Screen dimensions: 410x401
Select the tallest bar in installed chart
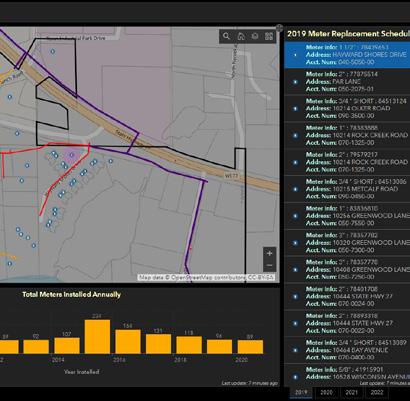point(97,337)
